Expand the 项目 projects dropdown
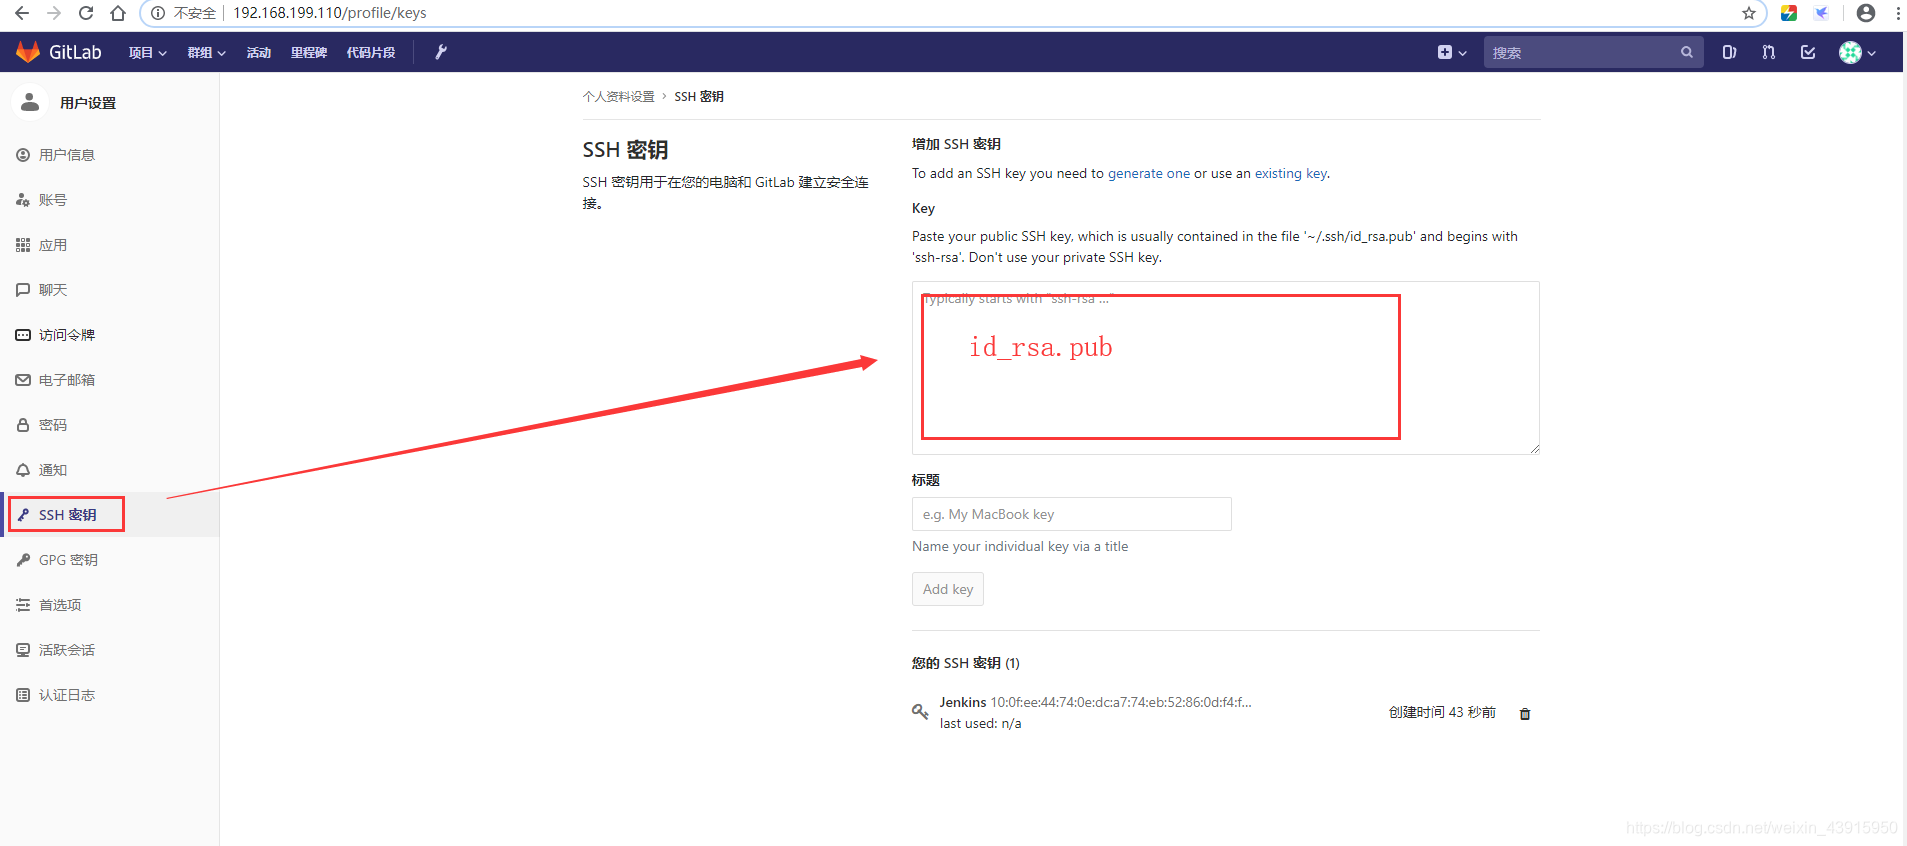Image resolution: width=1907 pixels, height=846 pixels. [148, 53]
